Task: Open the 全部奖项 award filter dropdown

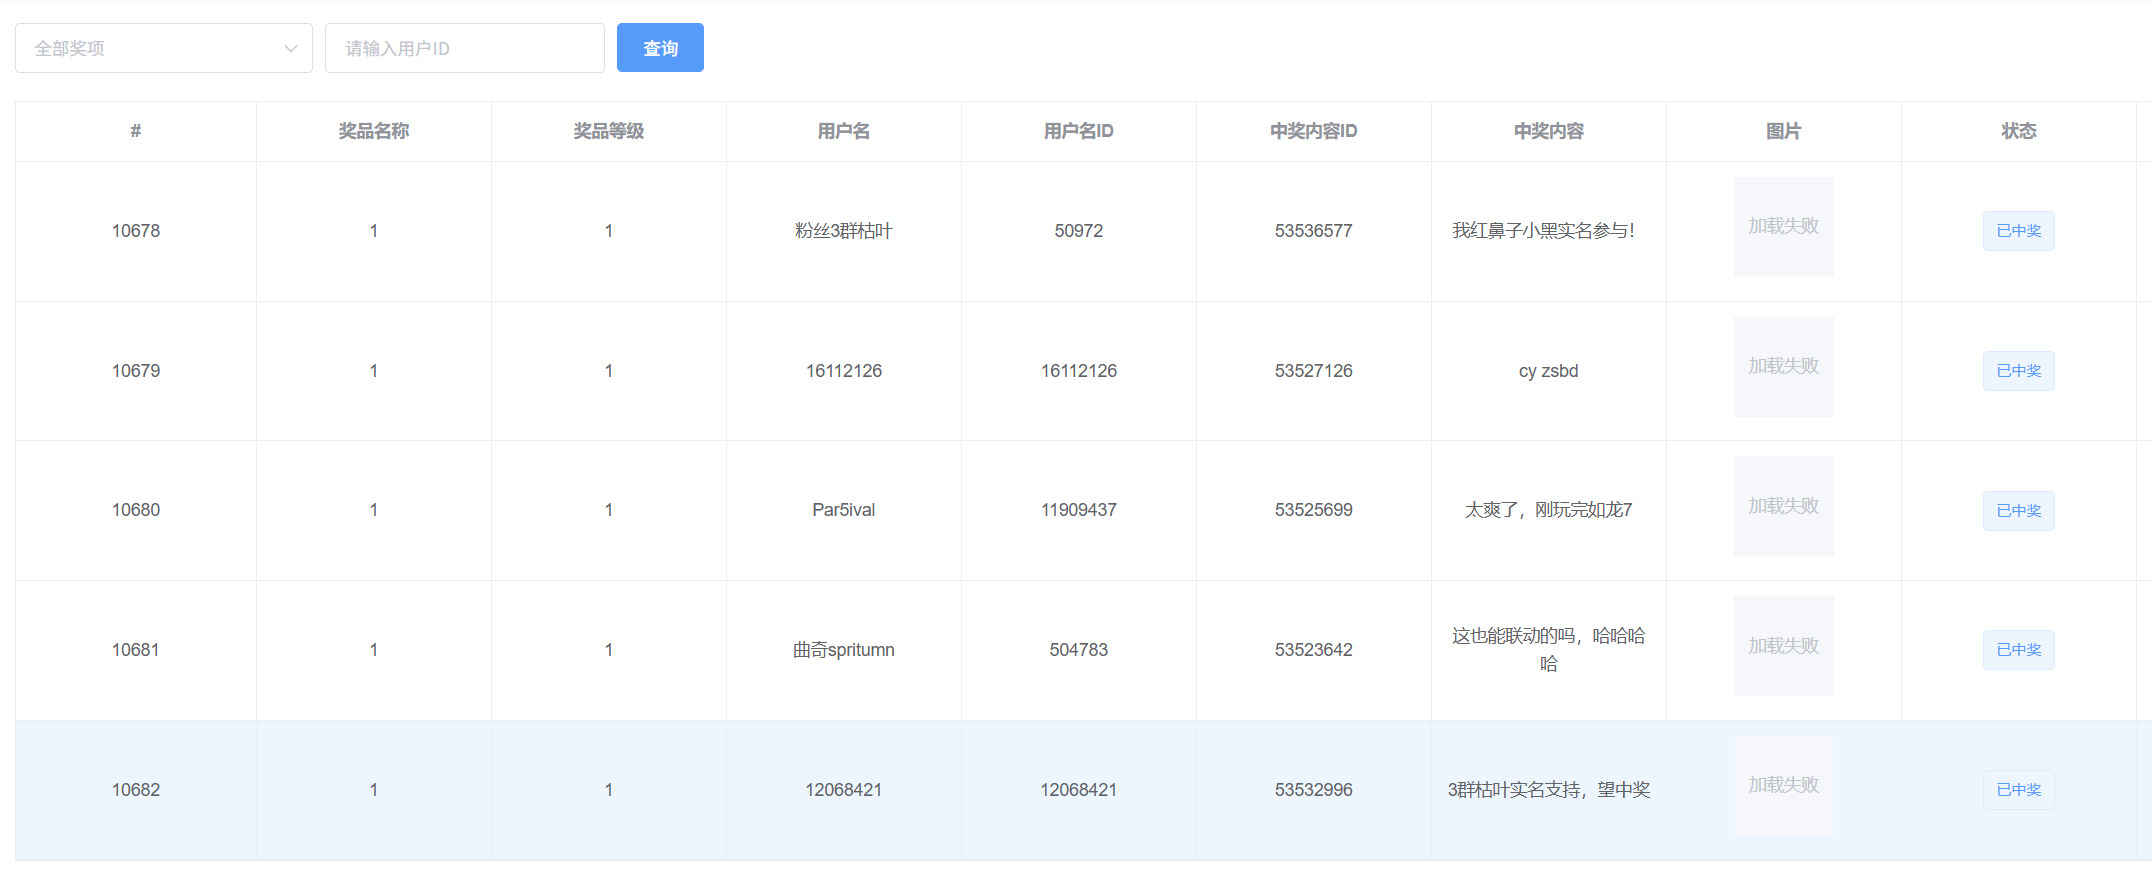Action: 164,48
